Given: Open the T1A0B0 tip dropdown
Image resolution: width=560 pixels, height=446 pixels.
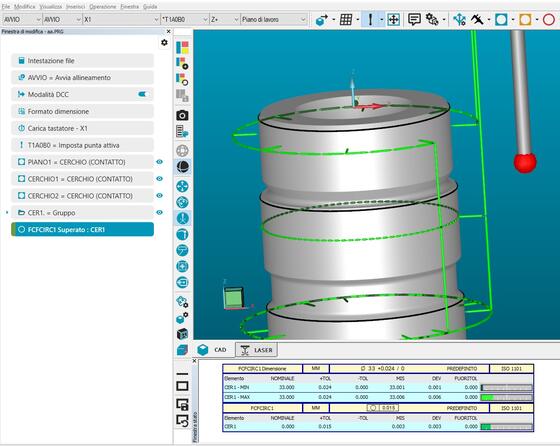Looking at the screenshot, I should tap(185, 19).
